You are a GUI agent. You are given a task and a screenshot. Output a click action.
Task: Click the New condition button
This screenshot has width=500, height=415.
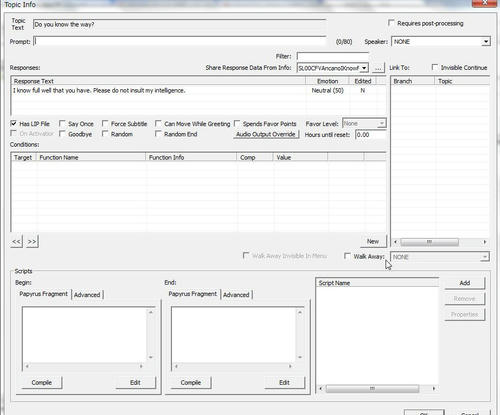(373, 241)
